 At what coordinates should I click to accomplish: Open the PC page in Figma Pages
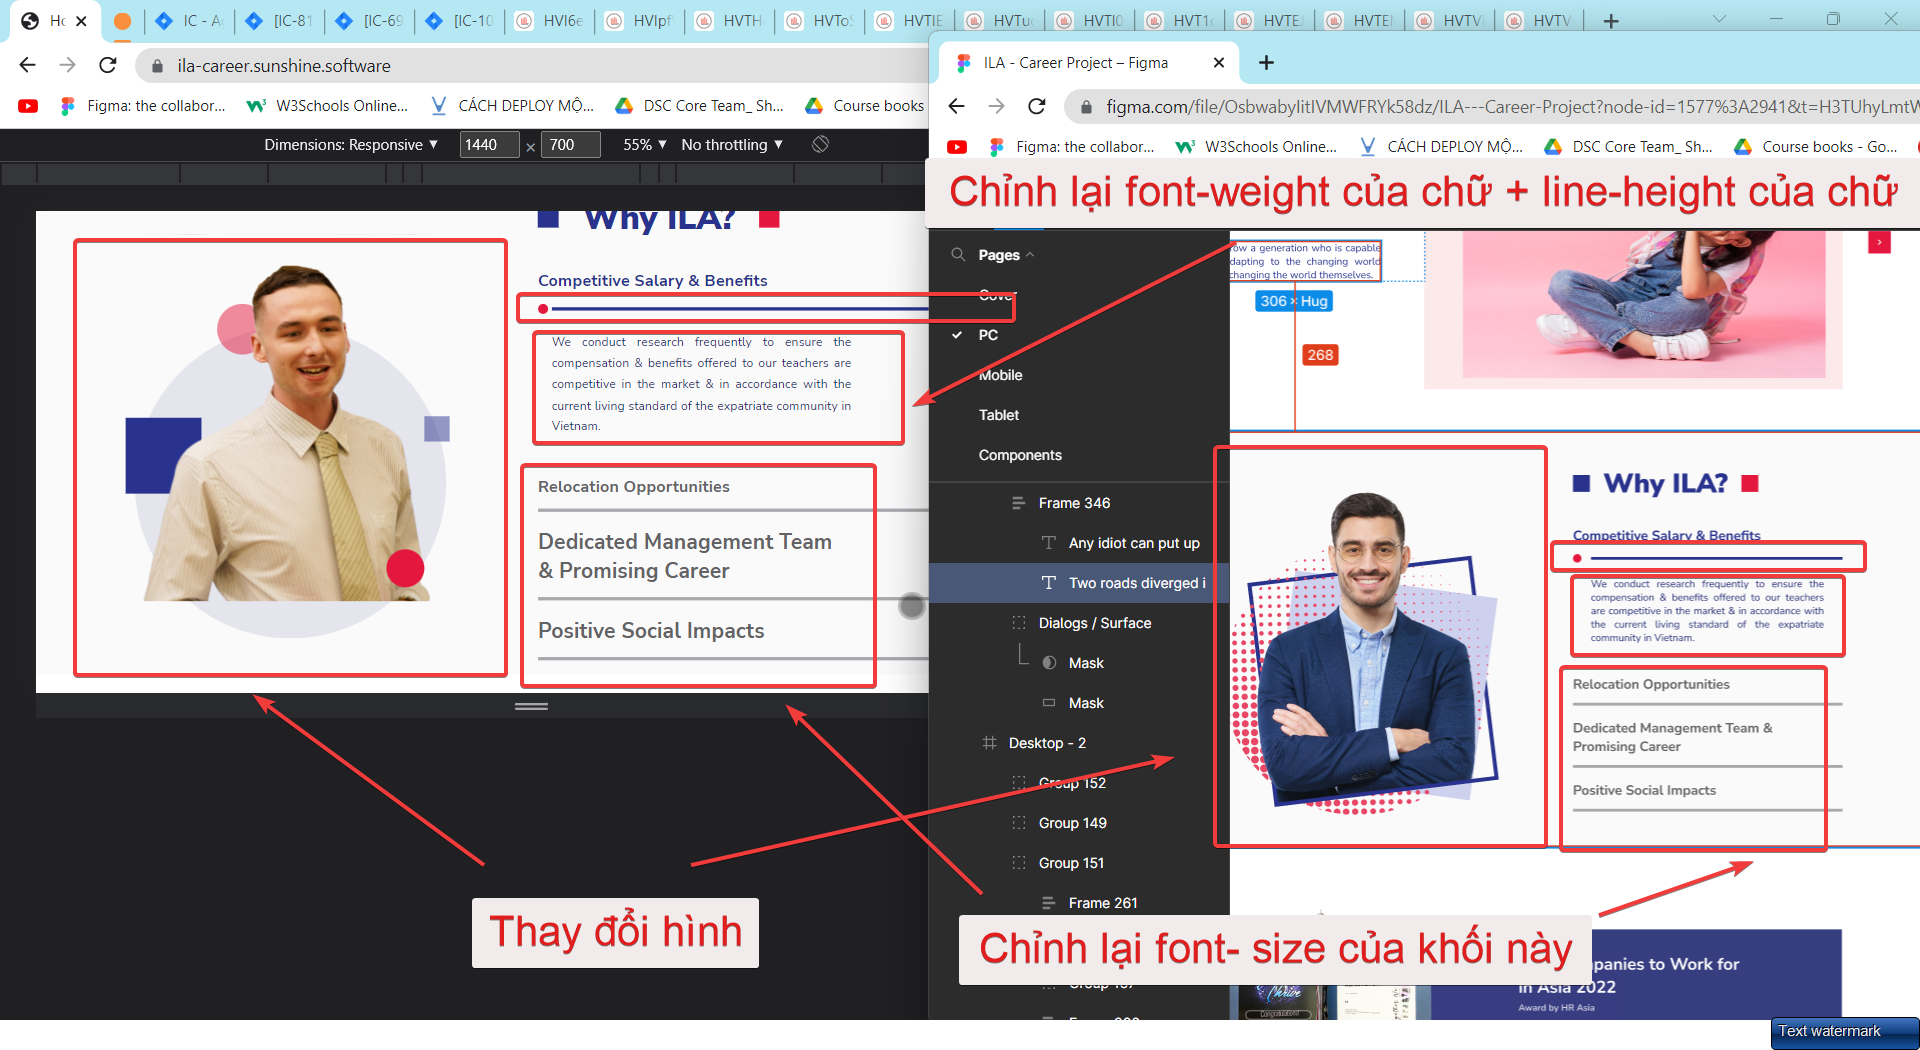pos(988,335)
